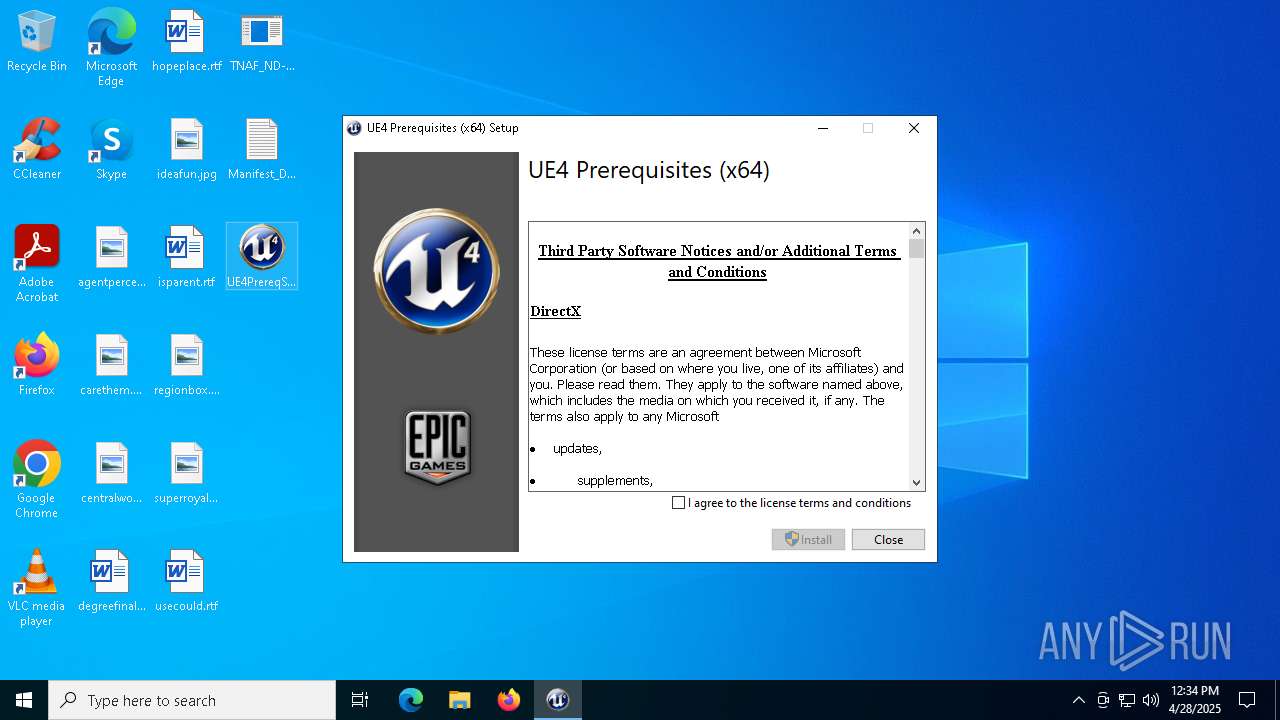The image size is (1280, 720).
Task: Select the TNAF_ND desktop file
Action: 262,42
